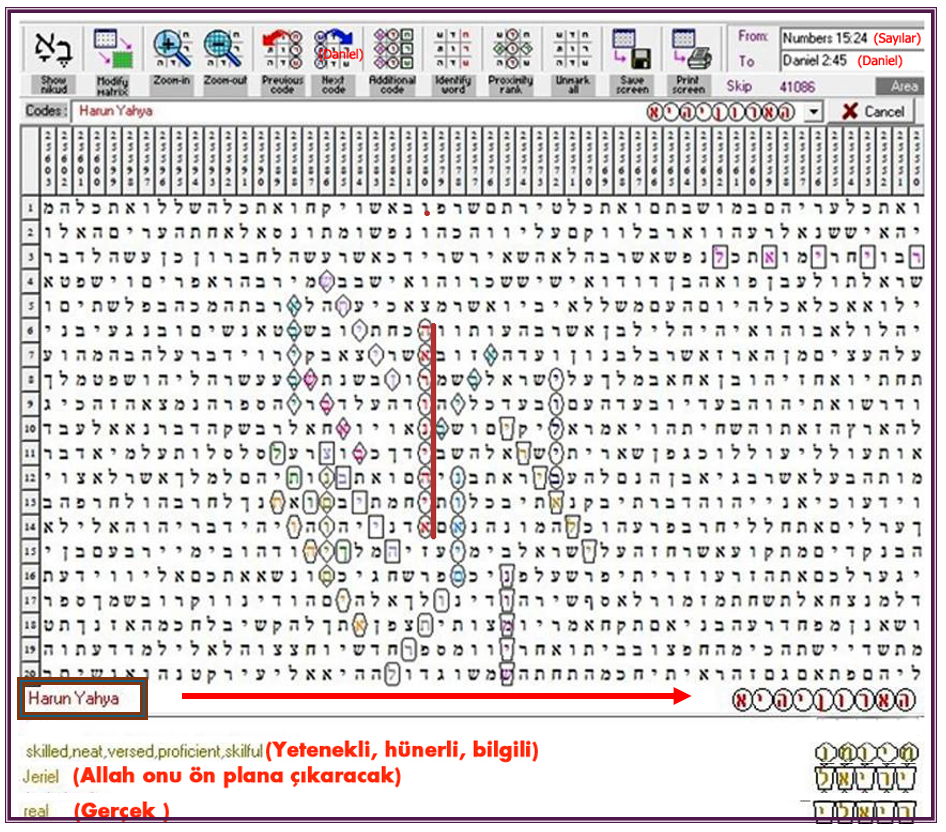Select the 'real' code entry
The height and width of the screenshot is (832, 946).
(x=36, y=811)
